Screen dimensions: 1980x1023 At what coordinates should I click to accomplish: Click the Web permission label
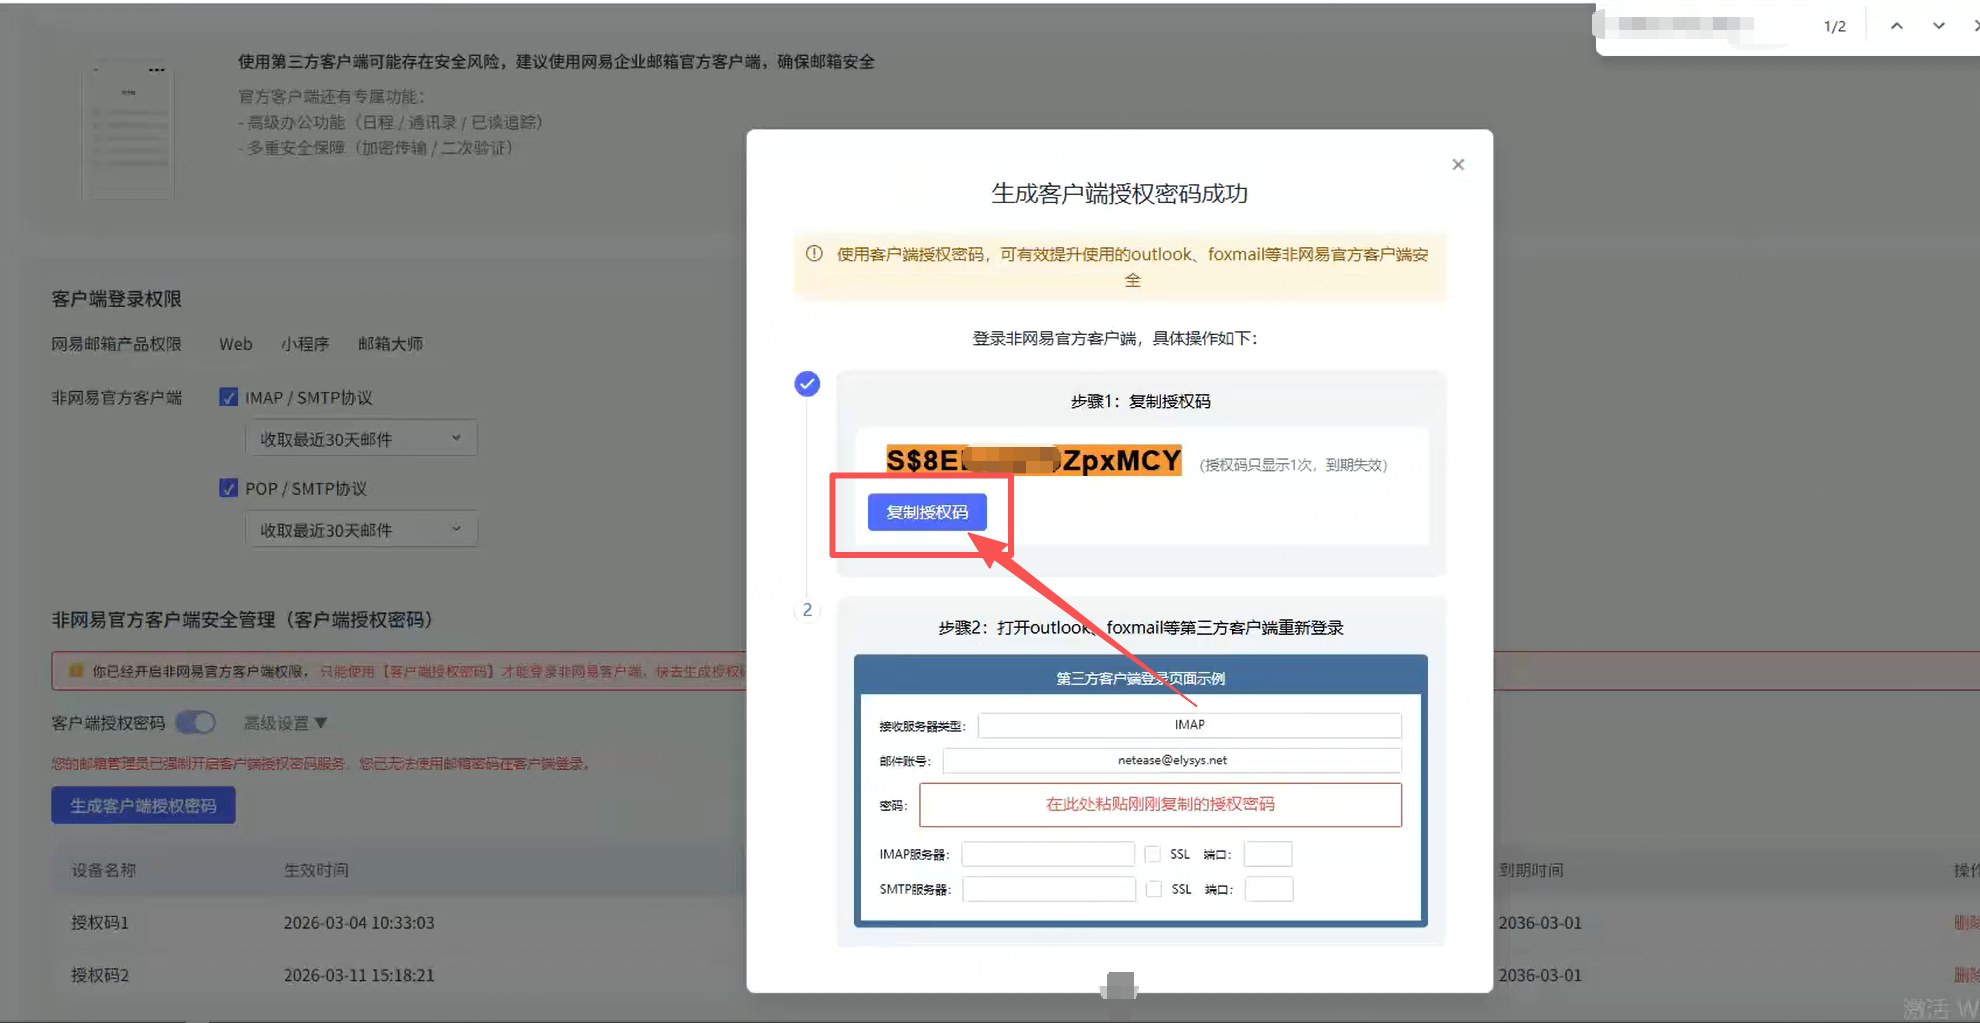click(236, 344)
